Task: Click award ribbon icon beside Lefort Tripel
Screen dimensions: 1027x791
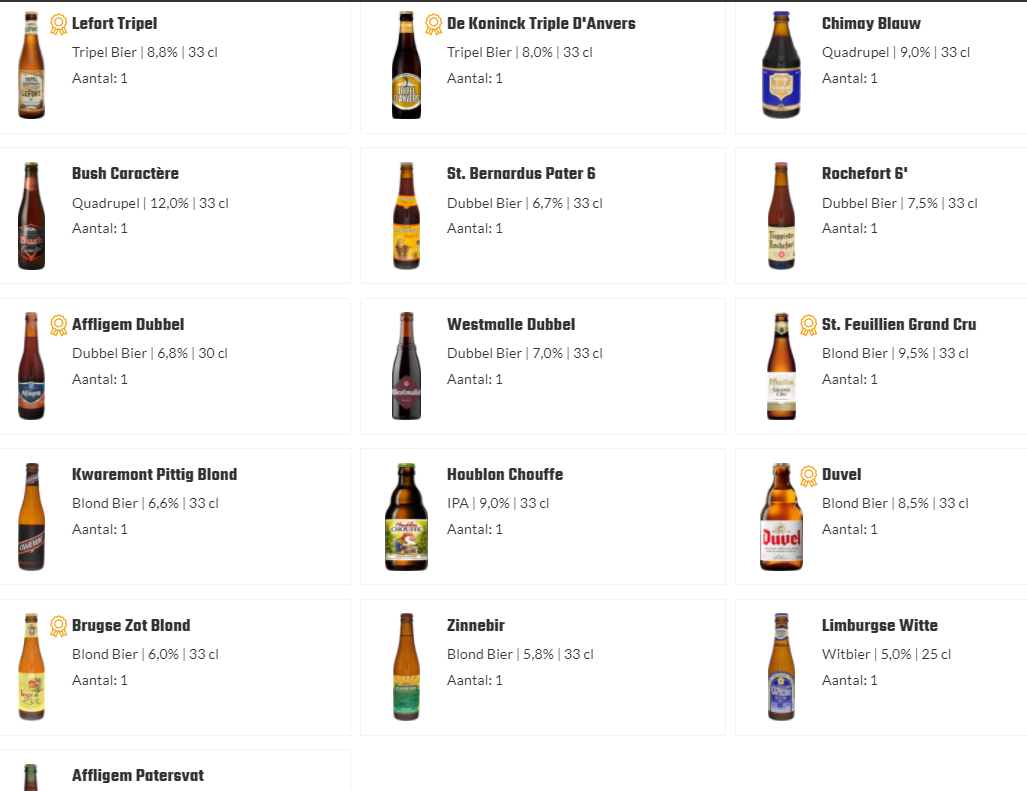Action: coord(59,24)
